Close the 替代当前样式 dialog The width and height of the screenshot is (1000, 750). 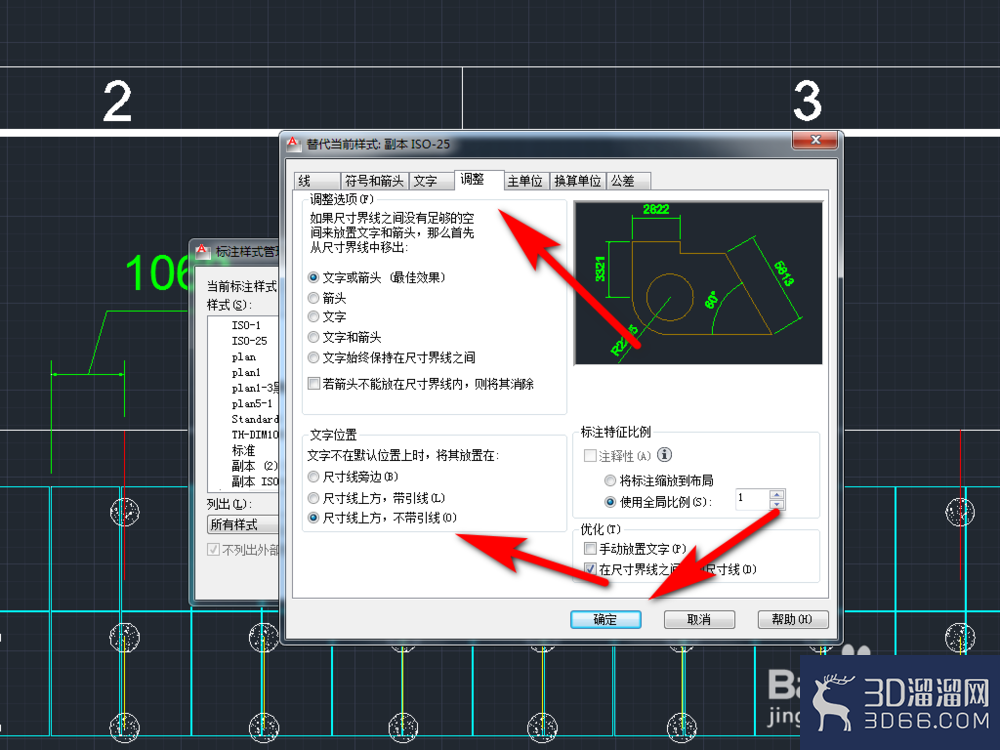click(814, 140)
